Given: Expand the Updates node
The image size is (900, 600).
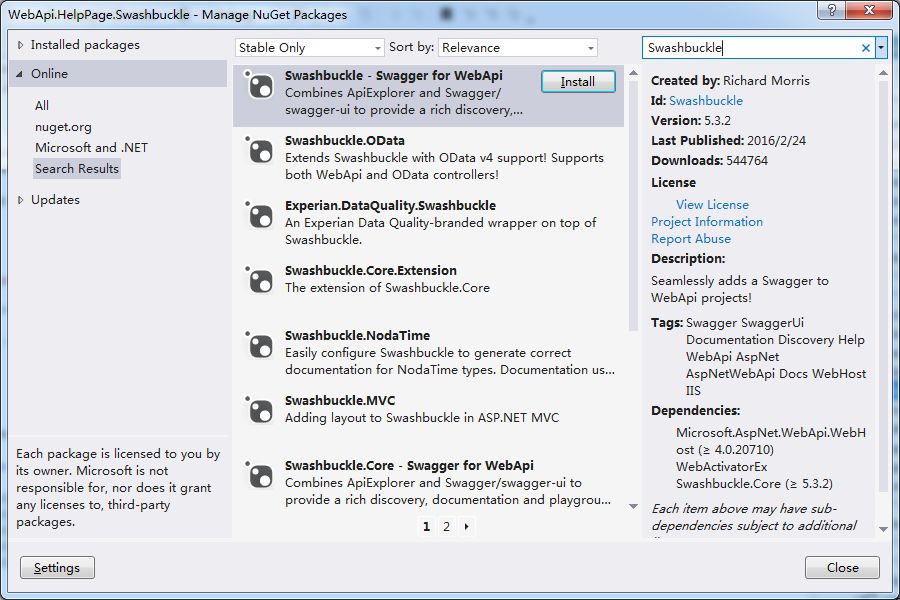Looking at the screenshot, I should pos(21,200).
